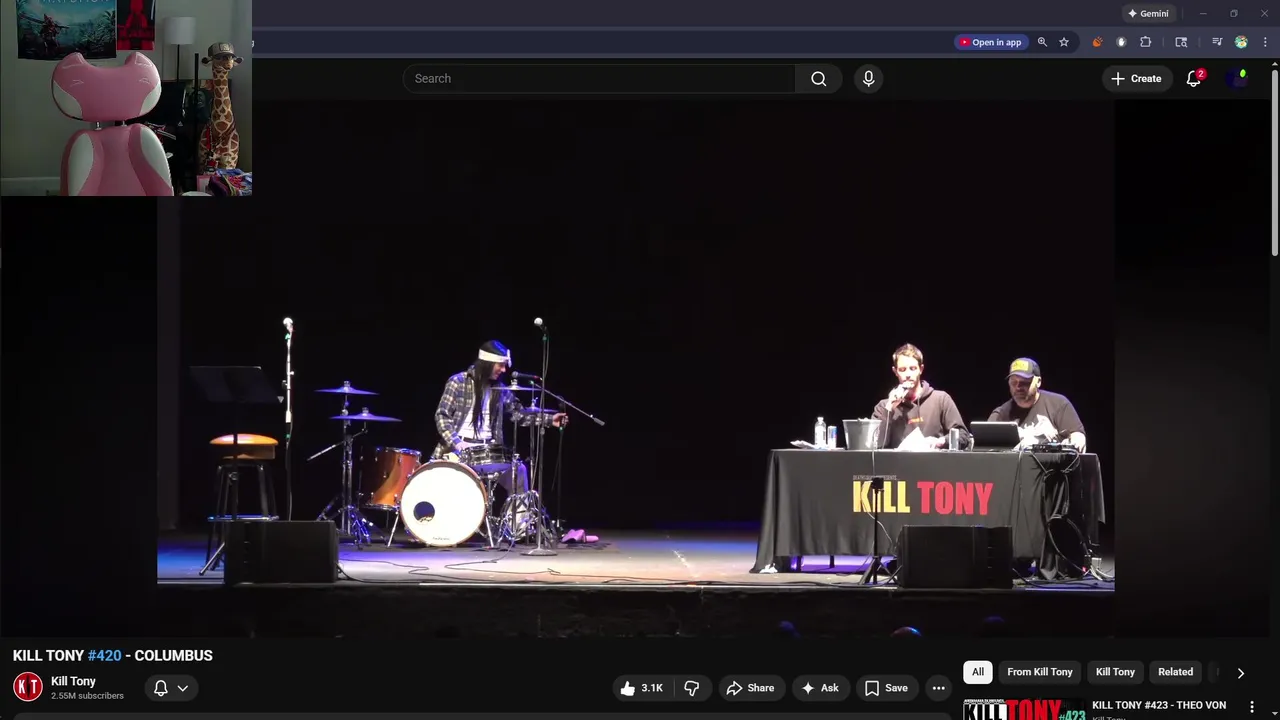The height and width of the screenshot is (720, 1280).
Task: Open the Kill Tony channel name link
Action: [x=73, y=681]
